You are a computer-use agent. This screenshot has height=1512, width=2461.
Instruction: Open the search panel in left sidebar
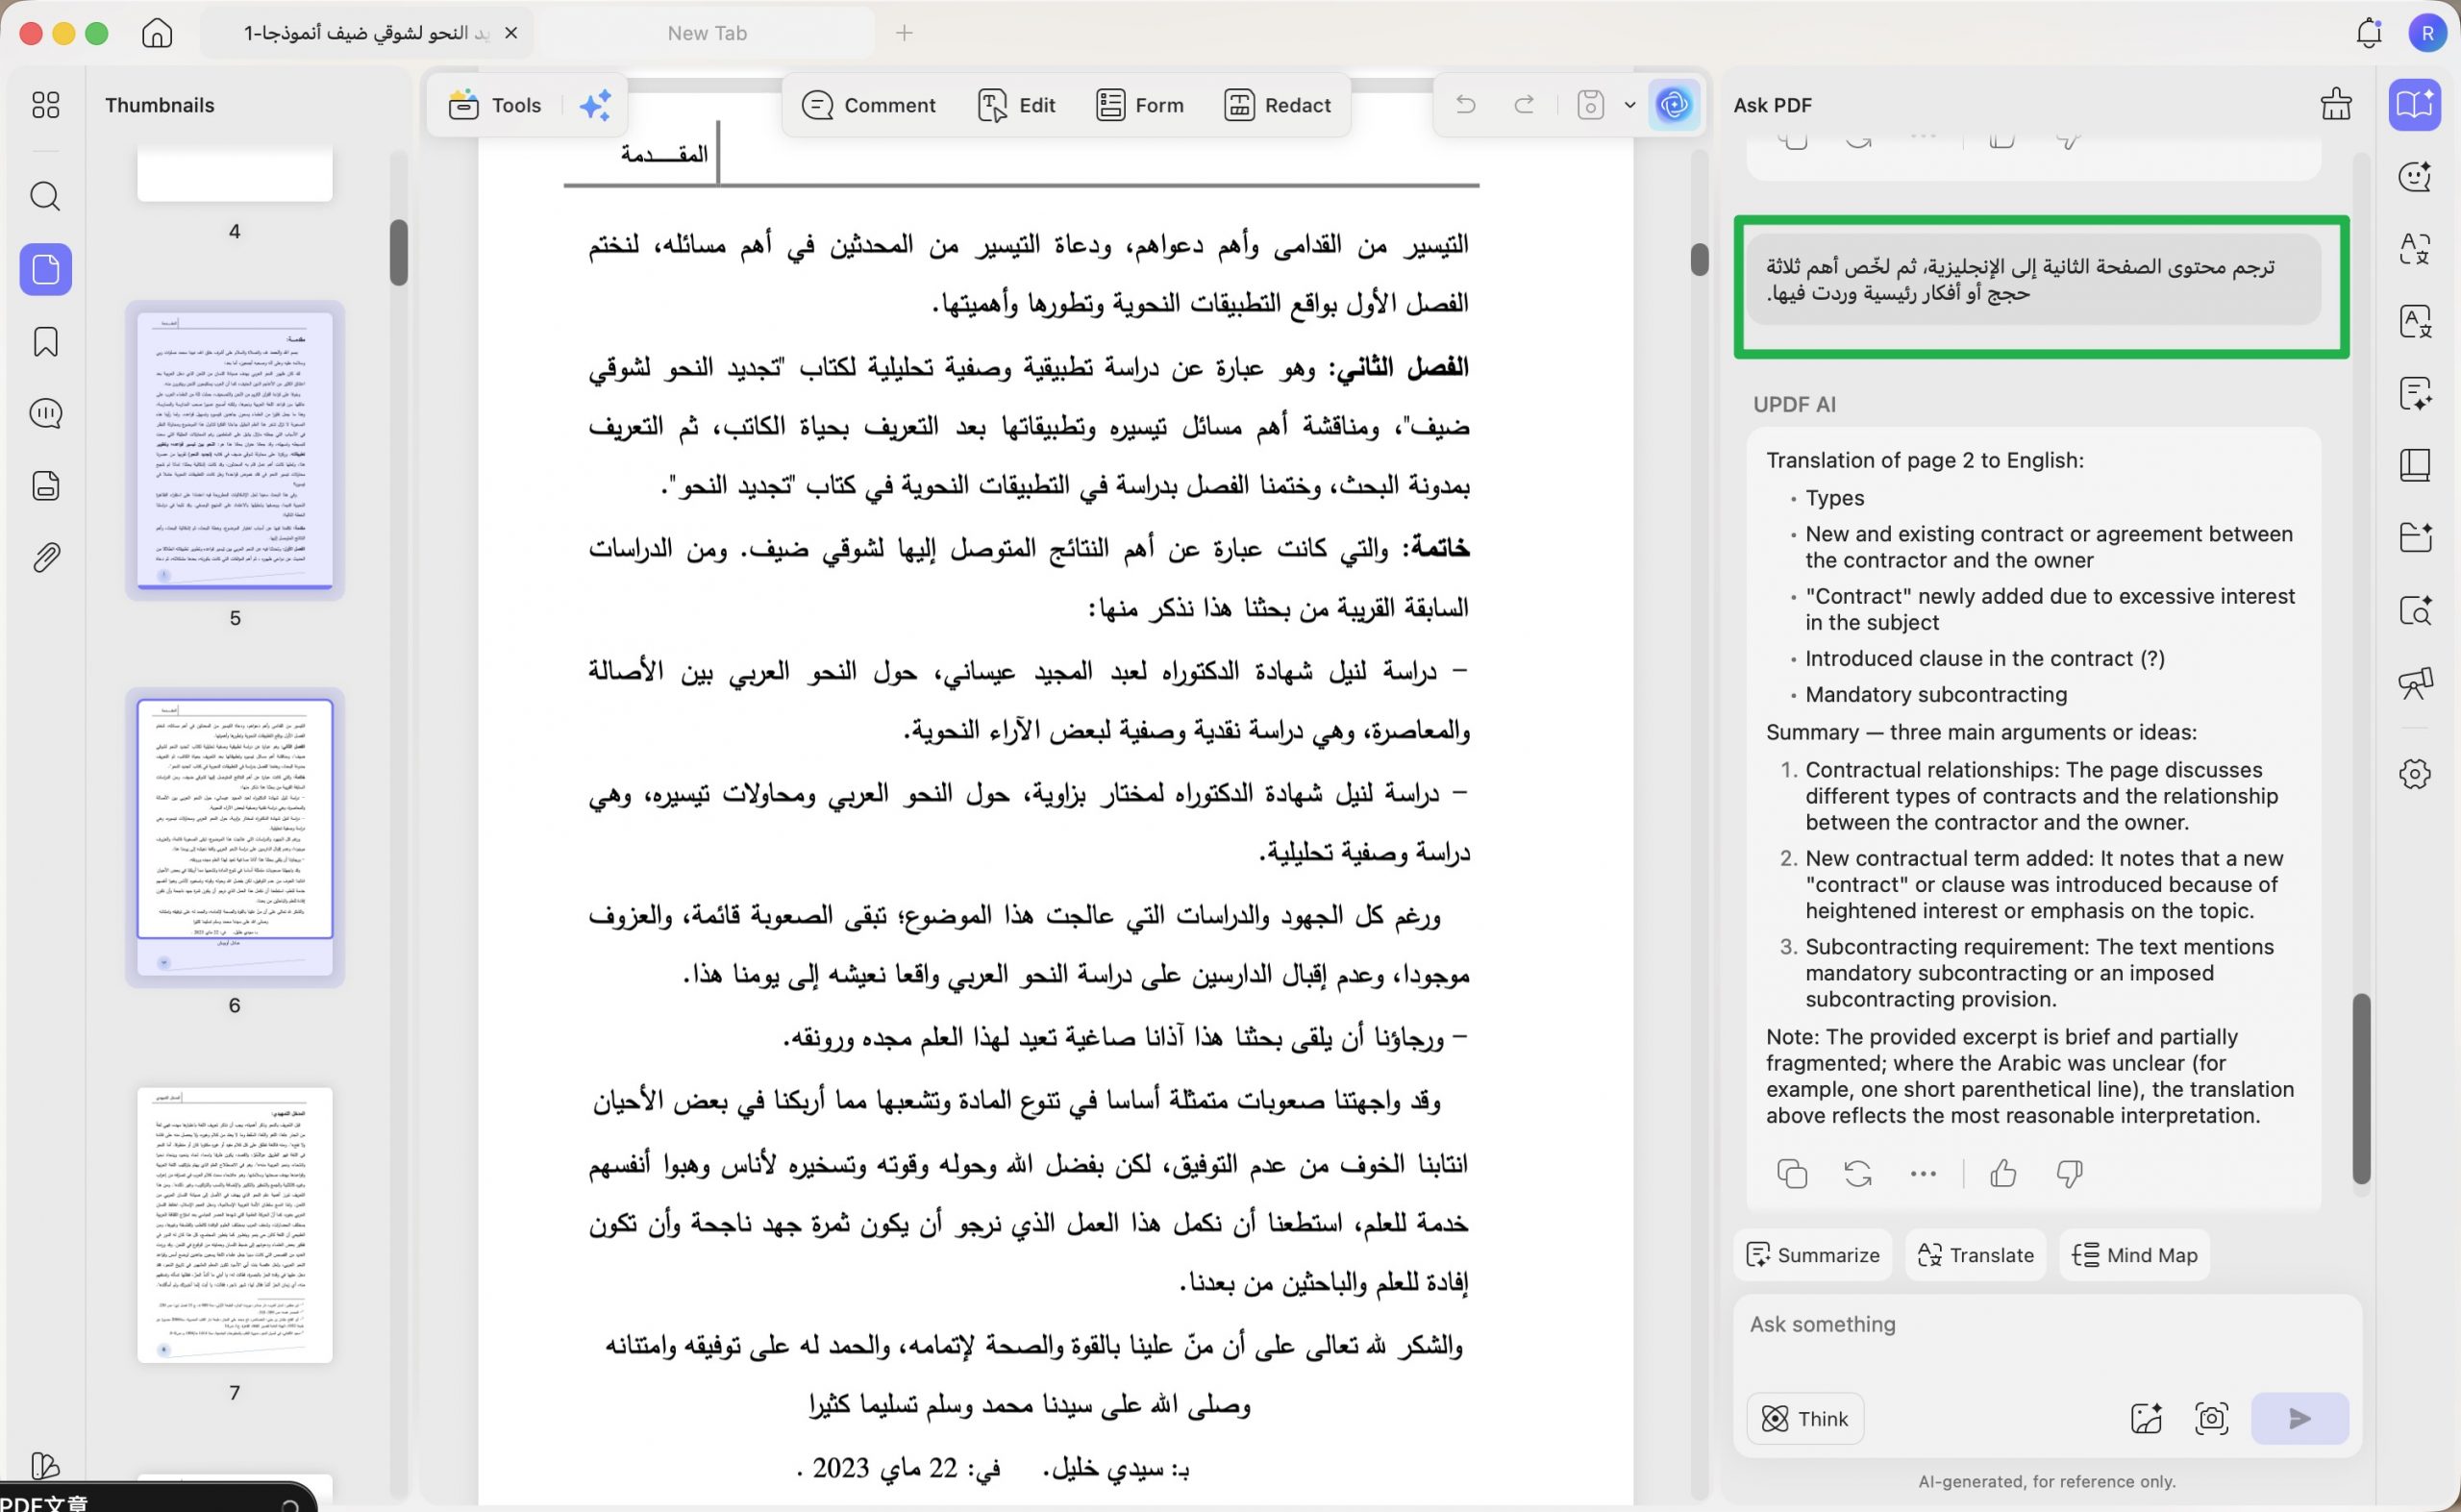tap(46, 196)
